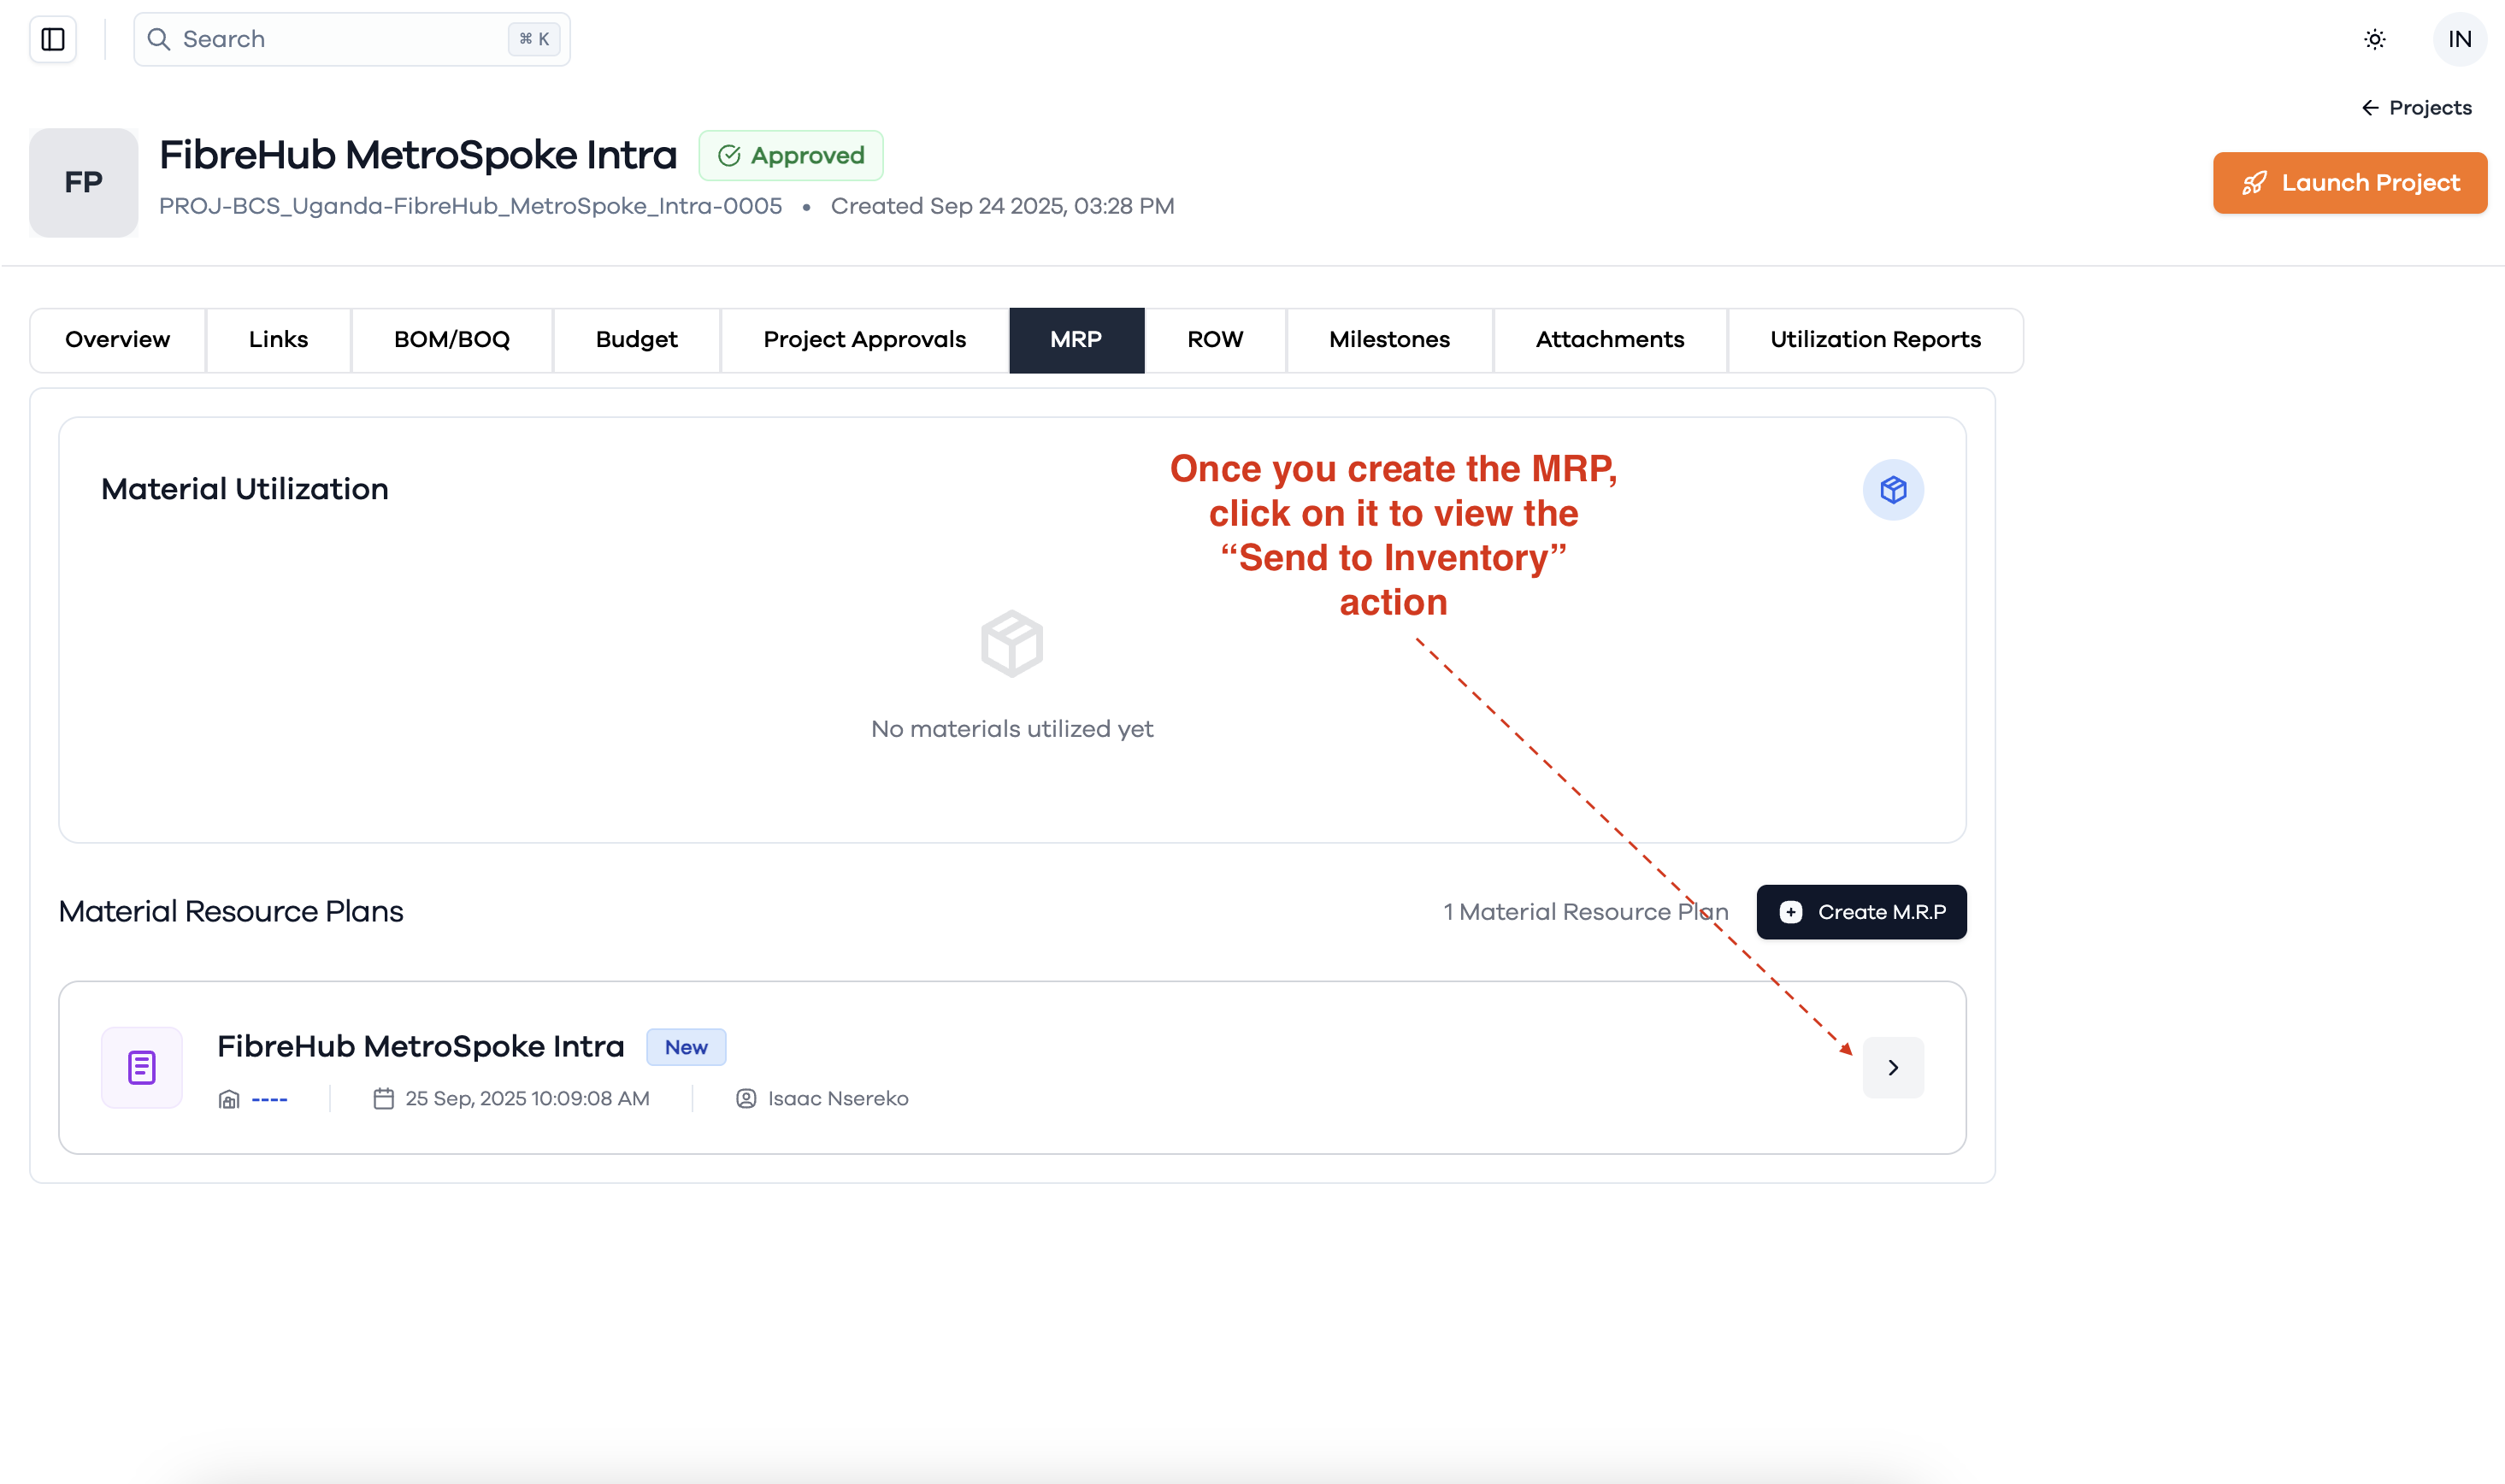Screen dimensions: 2505x1484
Task: Click the Approved status badge
Action: point(790,155)
